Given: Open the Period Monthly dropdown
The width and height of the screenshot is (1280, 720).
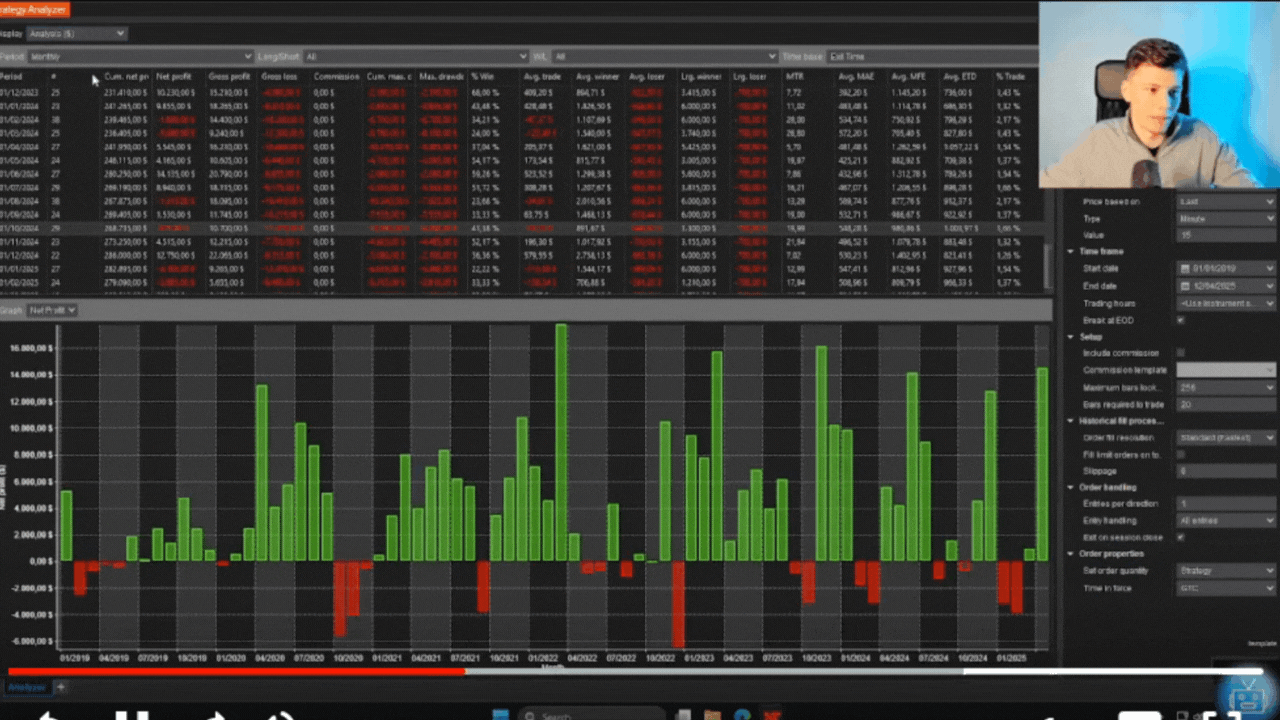Looking at the screenshot, I should [140, 57].
